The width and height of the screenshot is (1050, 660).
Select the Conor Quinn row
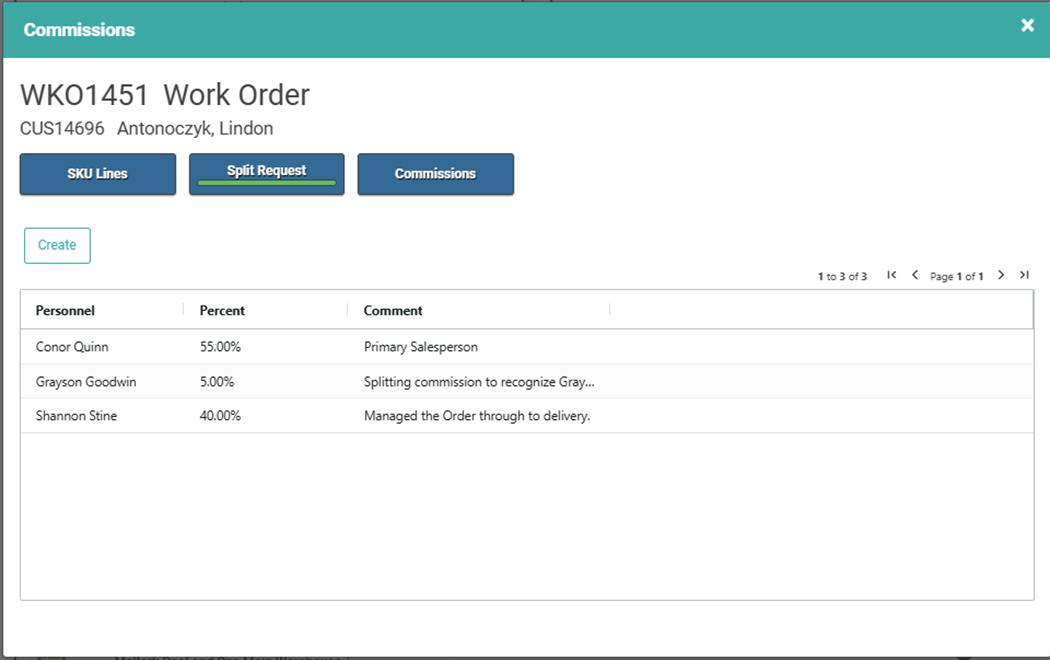72,347
